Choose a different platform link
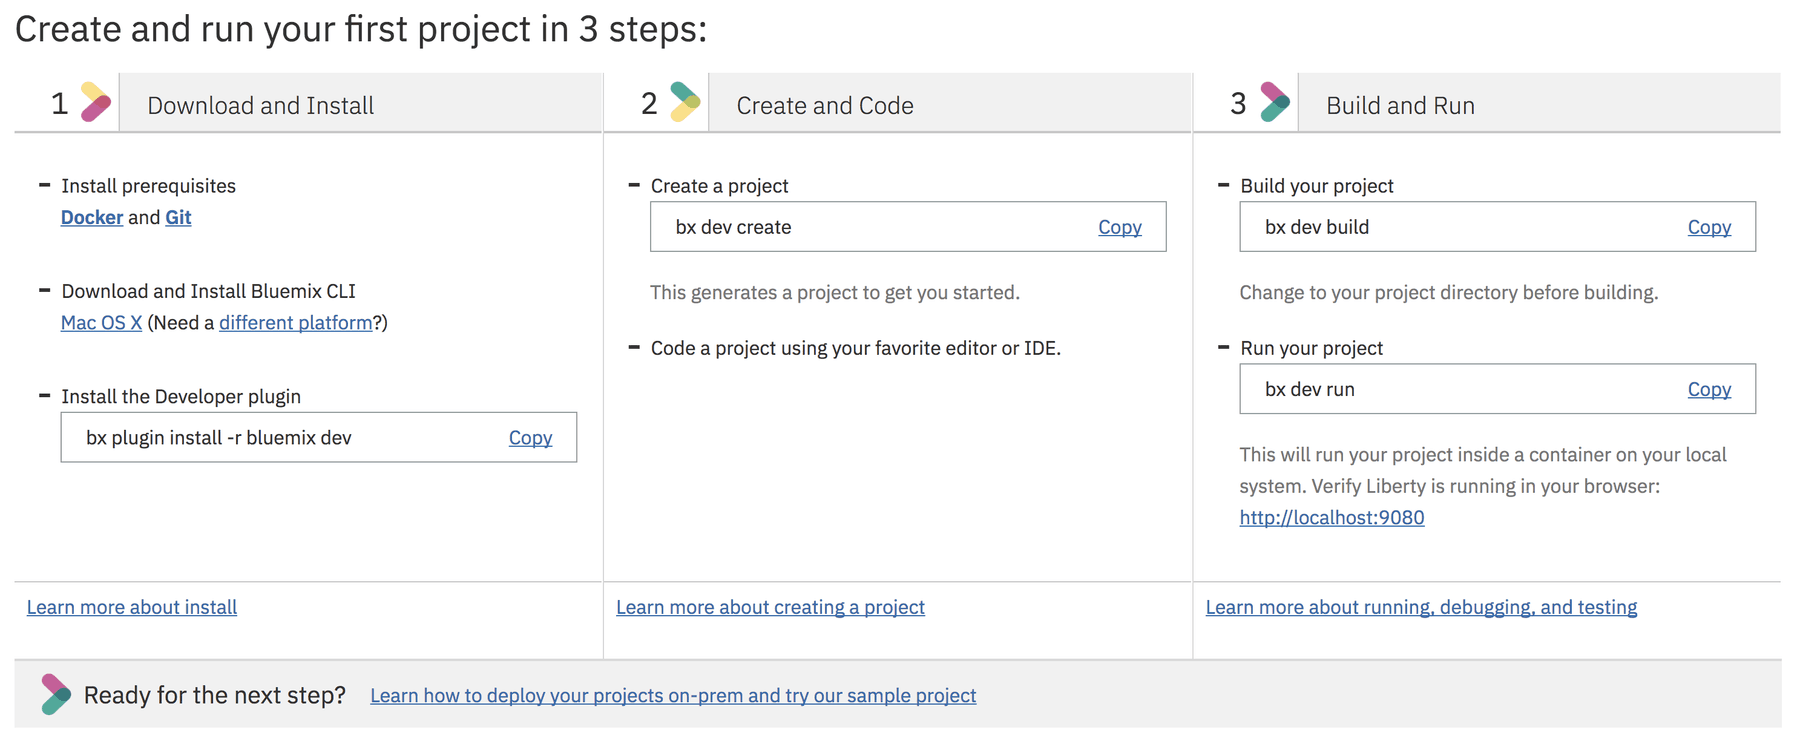 tap(295, 322)
